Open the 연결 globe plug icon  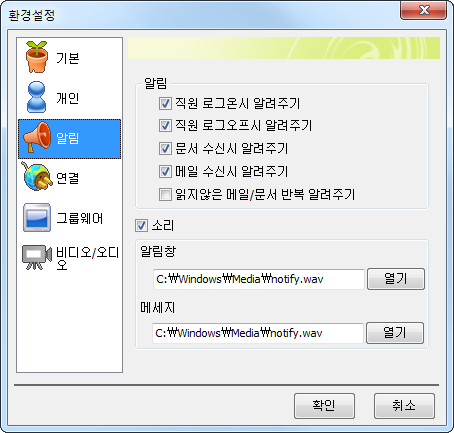pyautogui.click(x=37, y=177)
